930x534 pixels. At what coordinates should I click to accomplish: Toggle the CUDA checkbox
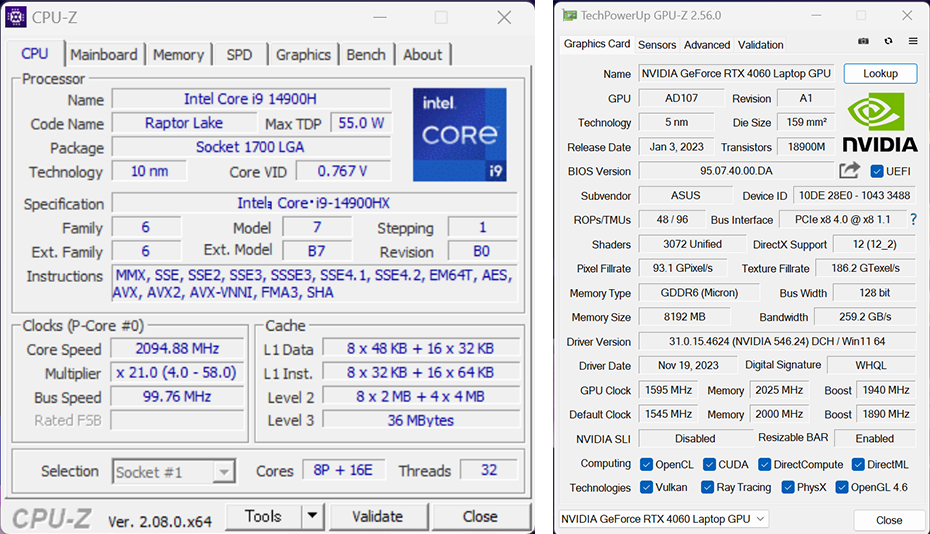[x=709, y=464]
